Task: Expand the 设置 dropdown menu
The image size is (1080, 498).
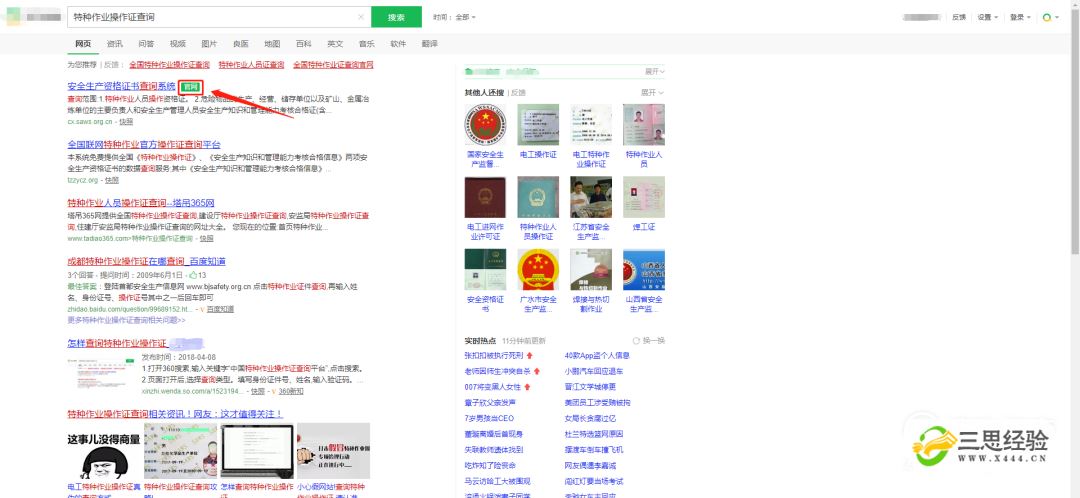Action: coord(987,17)
